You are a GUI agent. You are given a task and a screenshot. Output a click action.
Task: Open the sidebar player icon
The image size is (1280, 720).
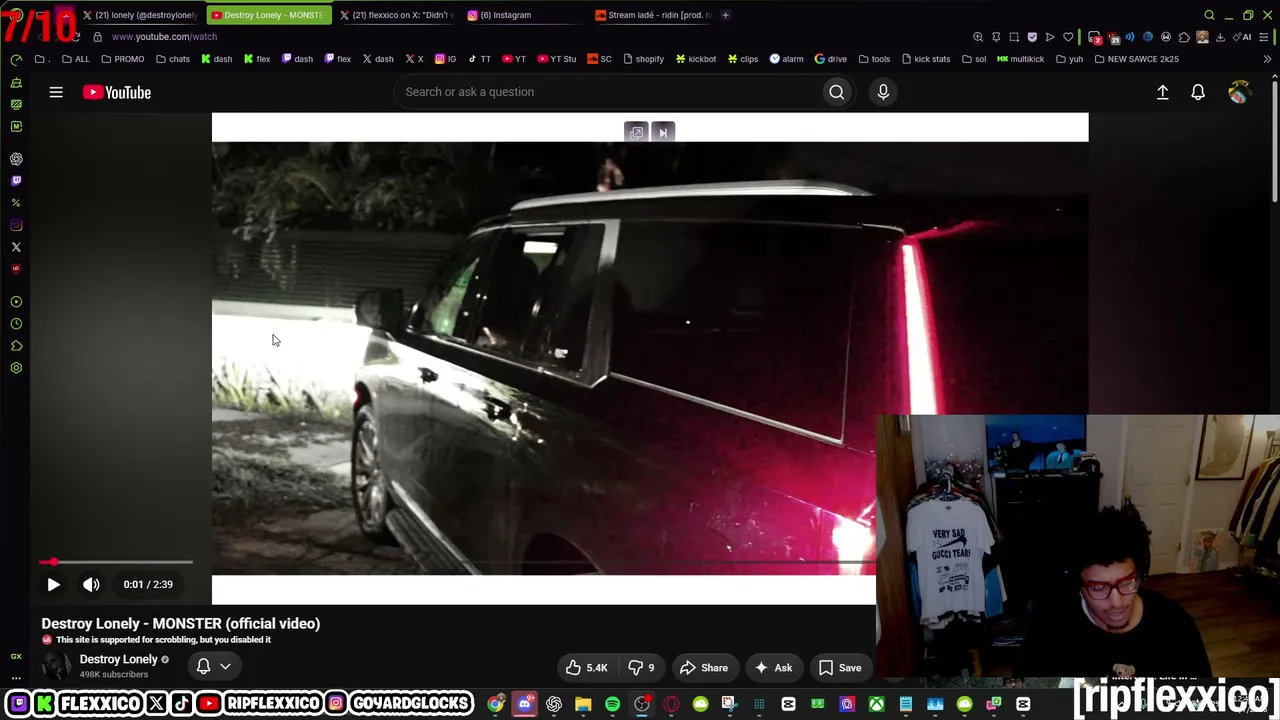click(16, 302)
